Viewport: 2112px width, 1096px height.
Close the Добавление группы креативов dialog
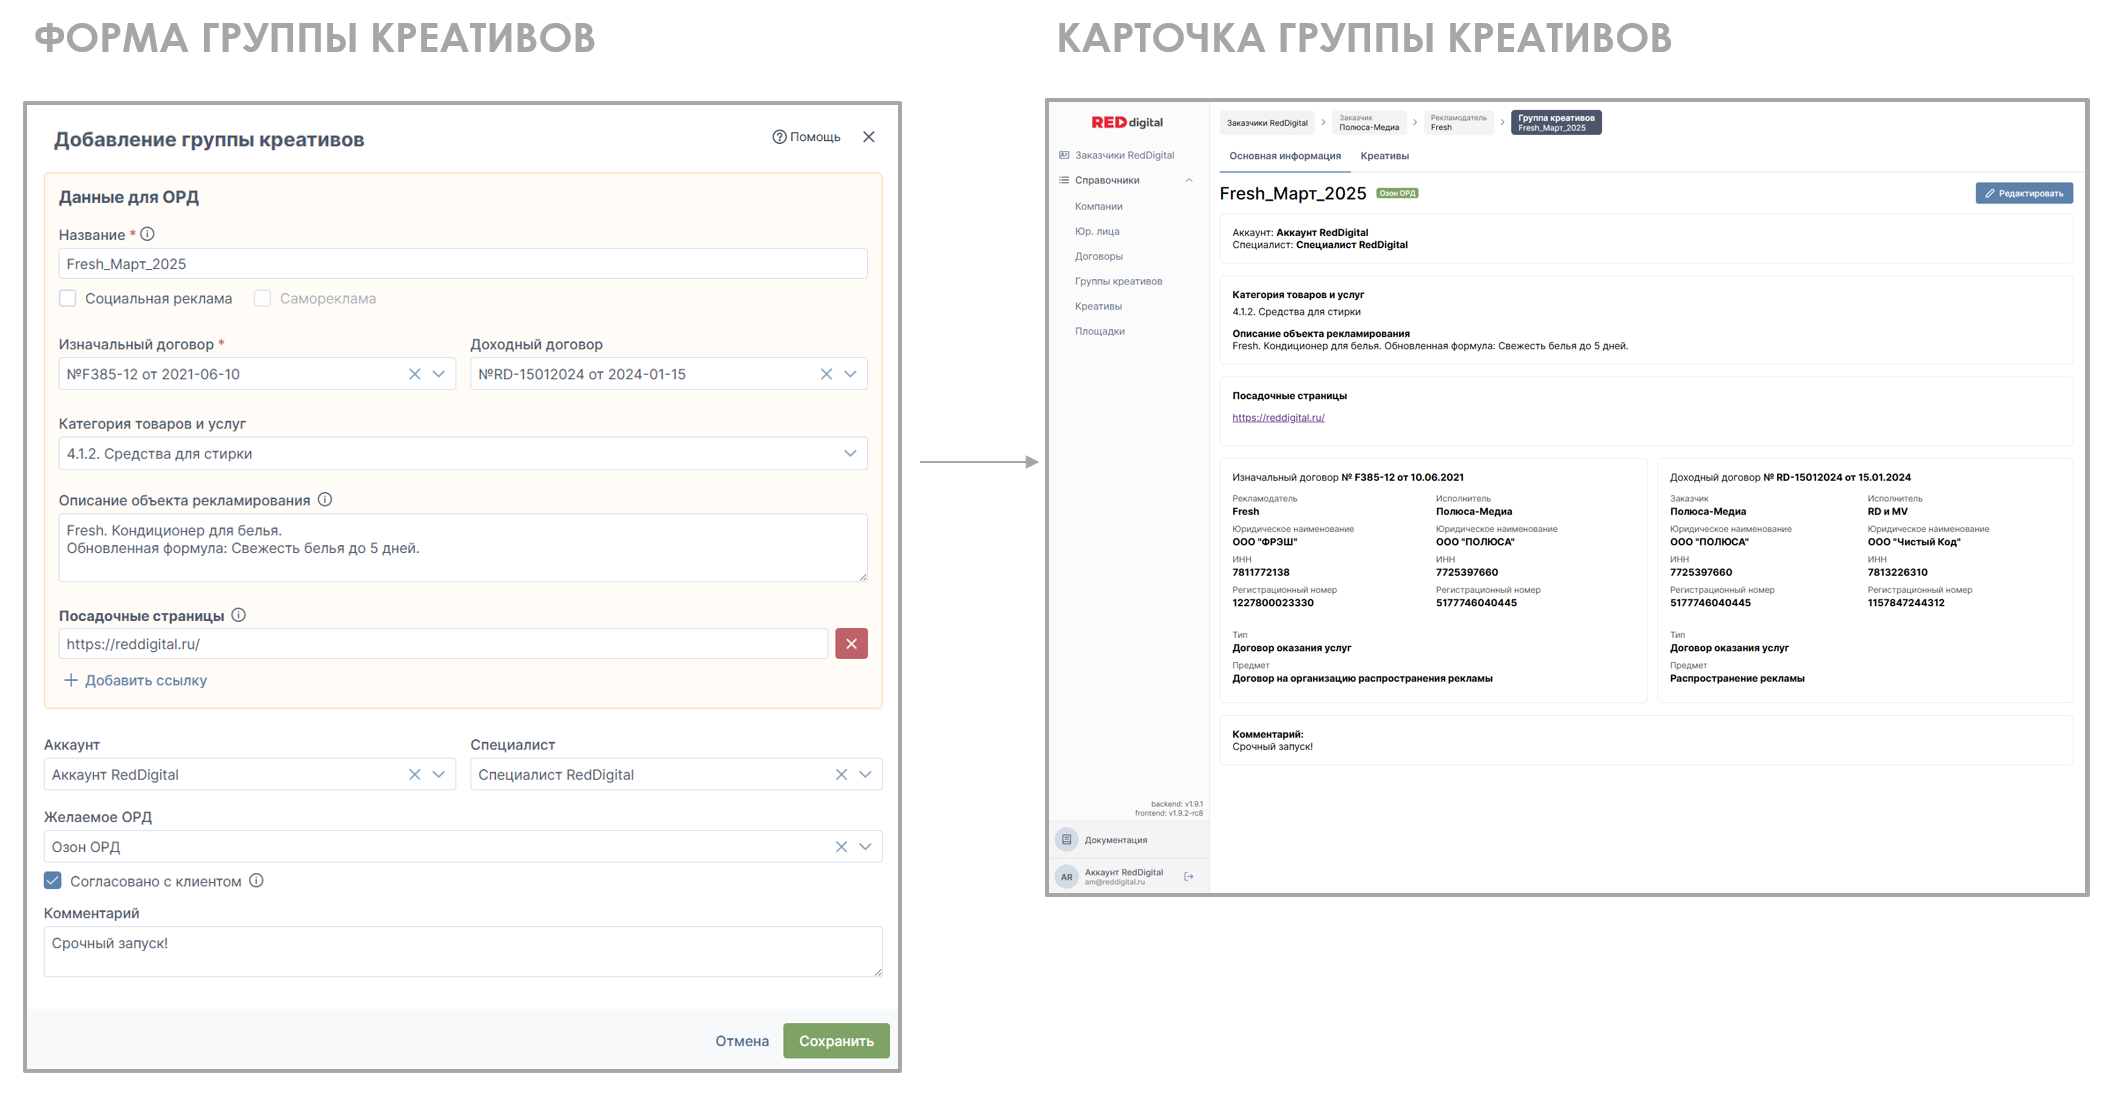[869, 137]
